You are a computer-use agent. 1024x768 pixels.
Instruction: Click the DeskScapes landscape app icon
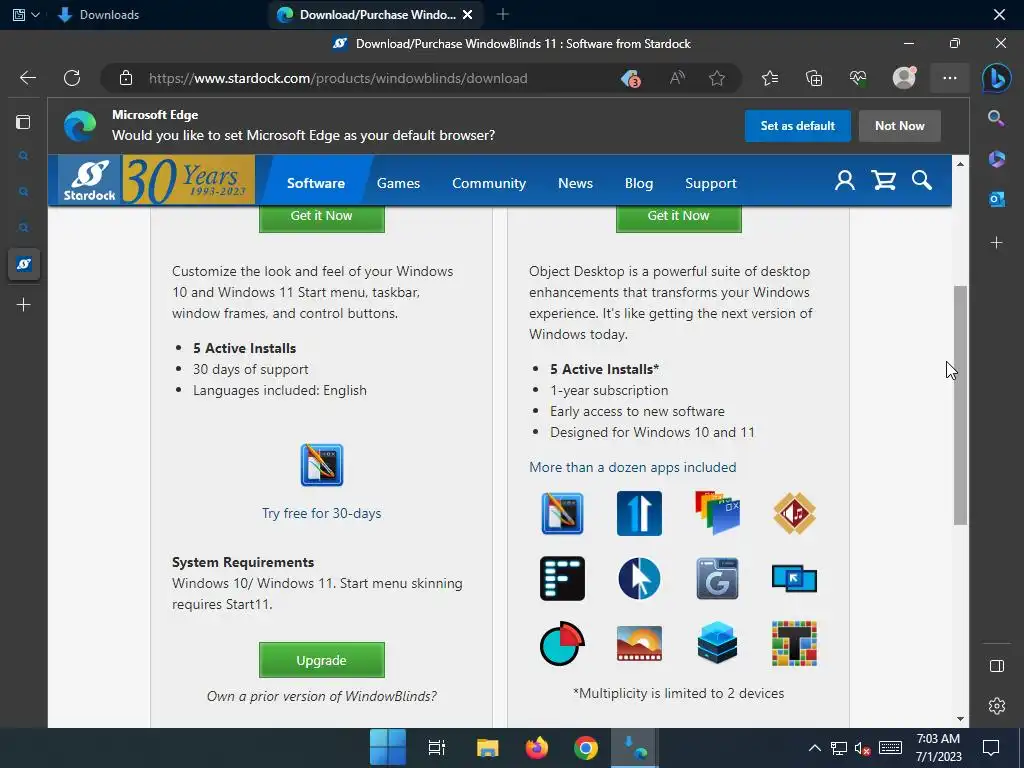point(639,643)
